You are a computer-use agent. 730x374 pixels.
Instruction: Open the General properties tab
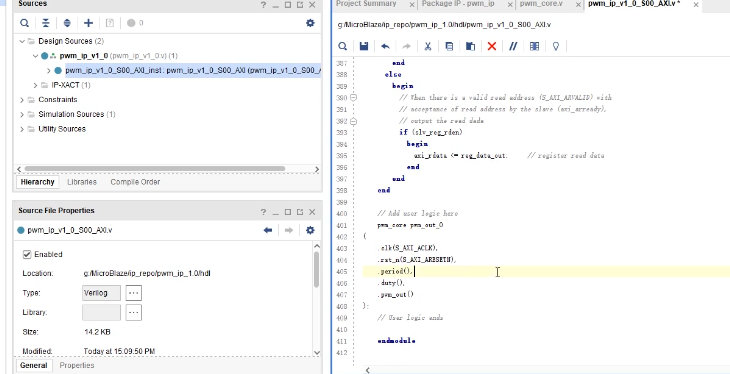pyautogui.click(x=34, y=366)
